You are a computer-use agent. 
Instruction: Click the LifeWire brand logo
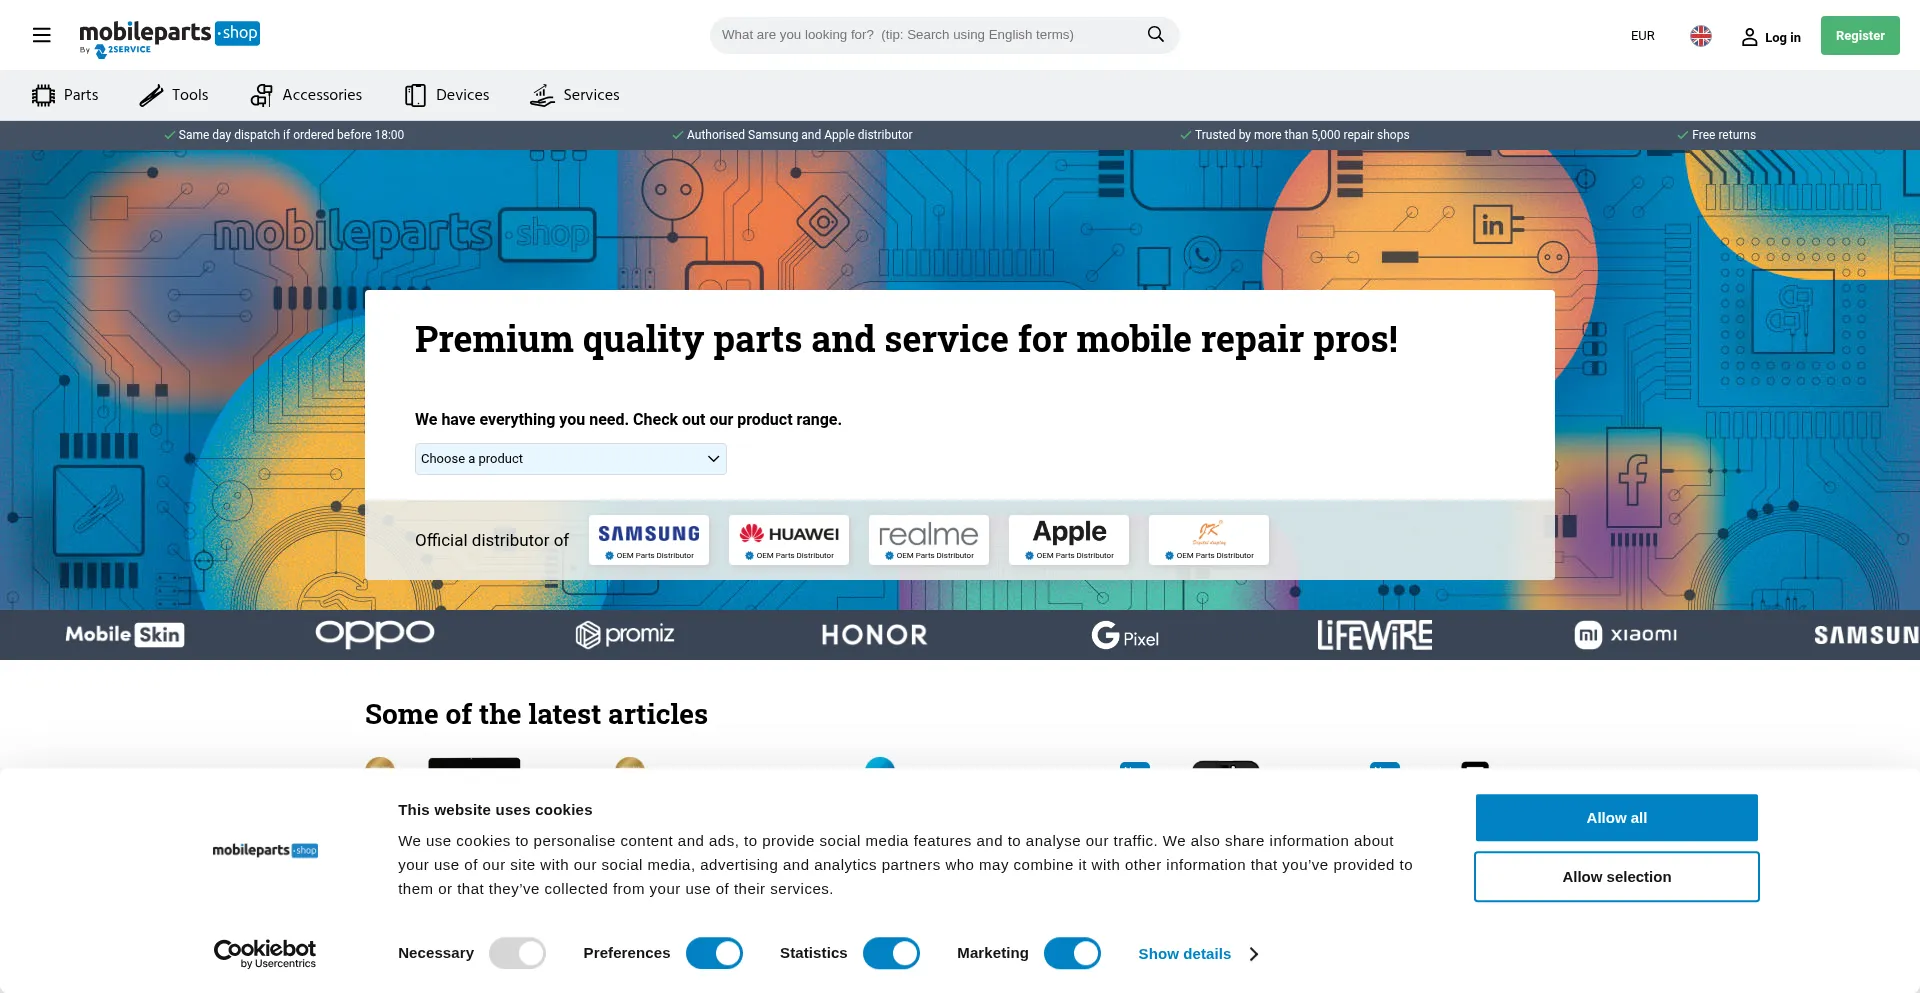tap(1375, 635)
